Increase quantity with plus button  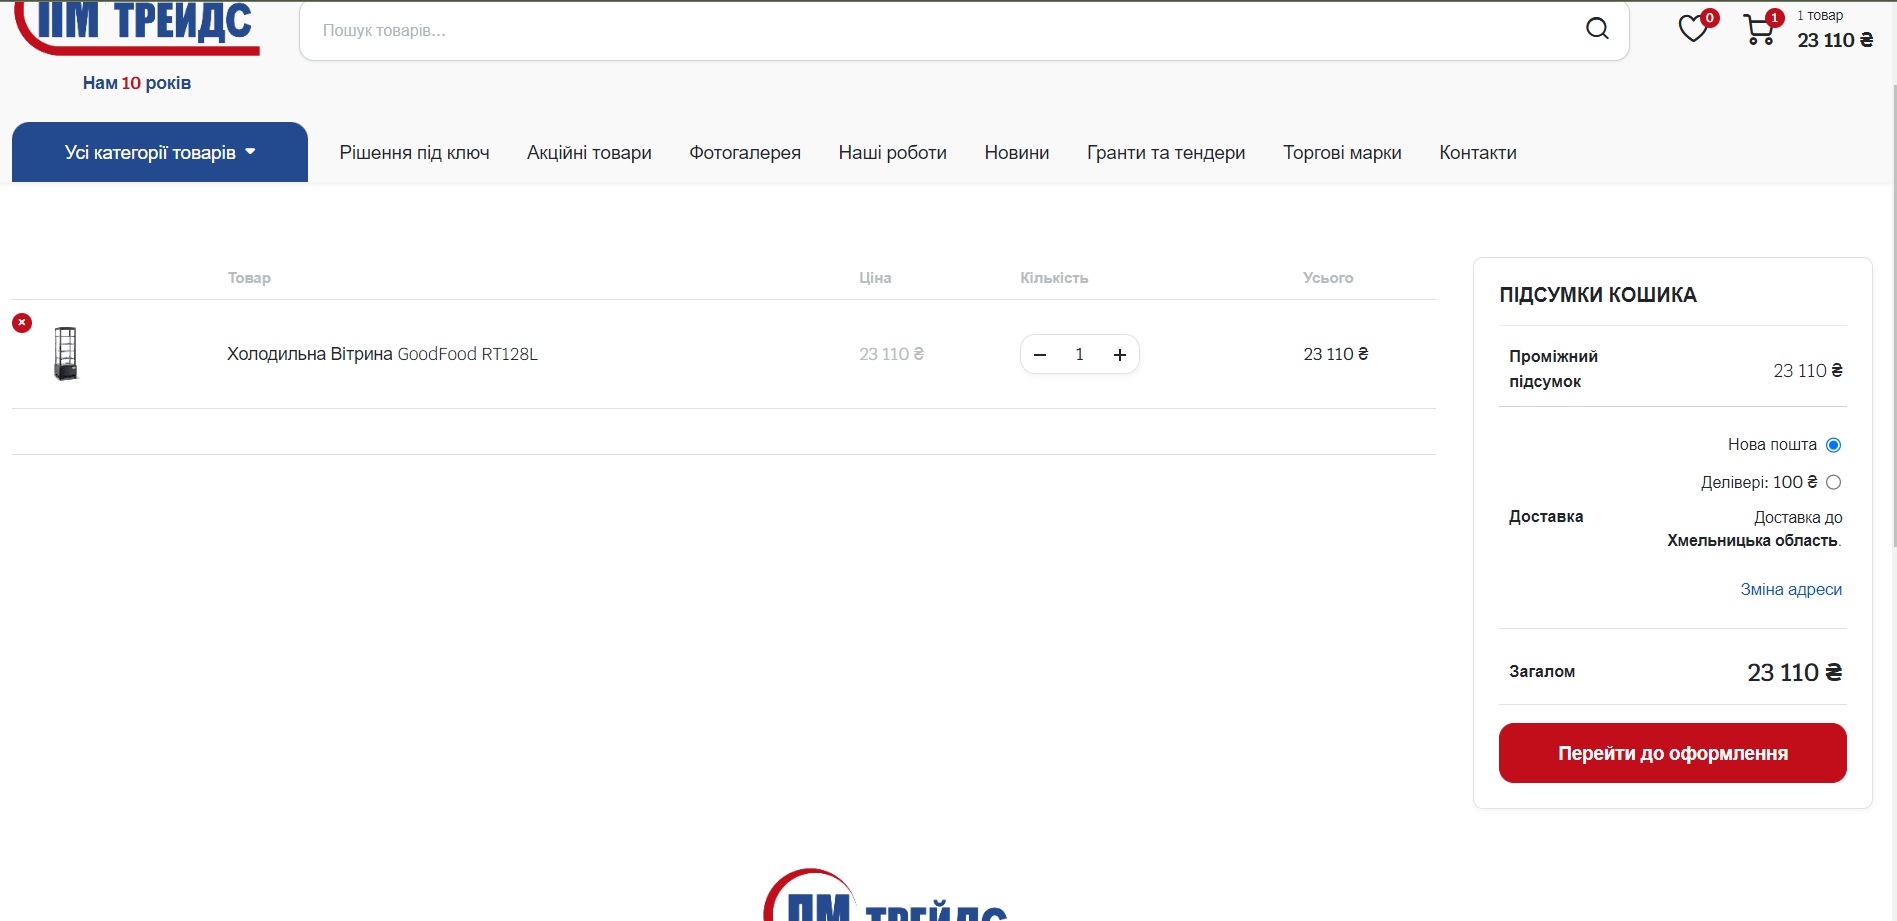coord(1120,355)
